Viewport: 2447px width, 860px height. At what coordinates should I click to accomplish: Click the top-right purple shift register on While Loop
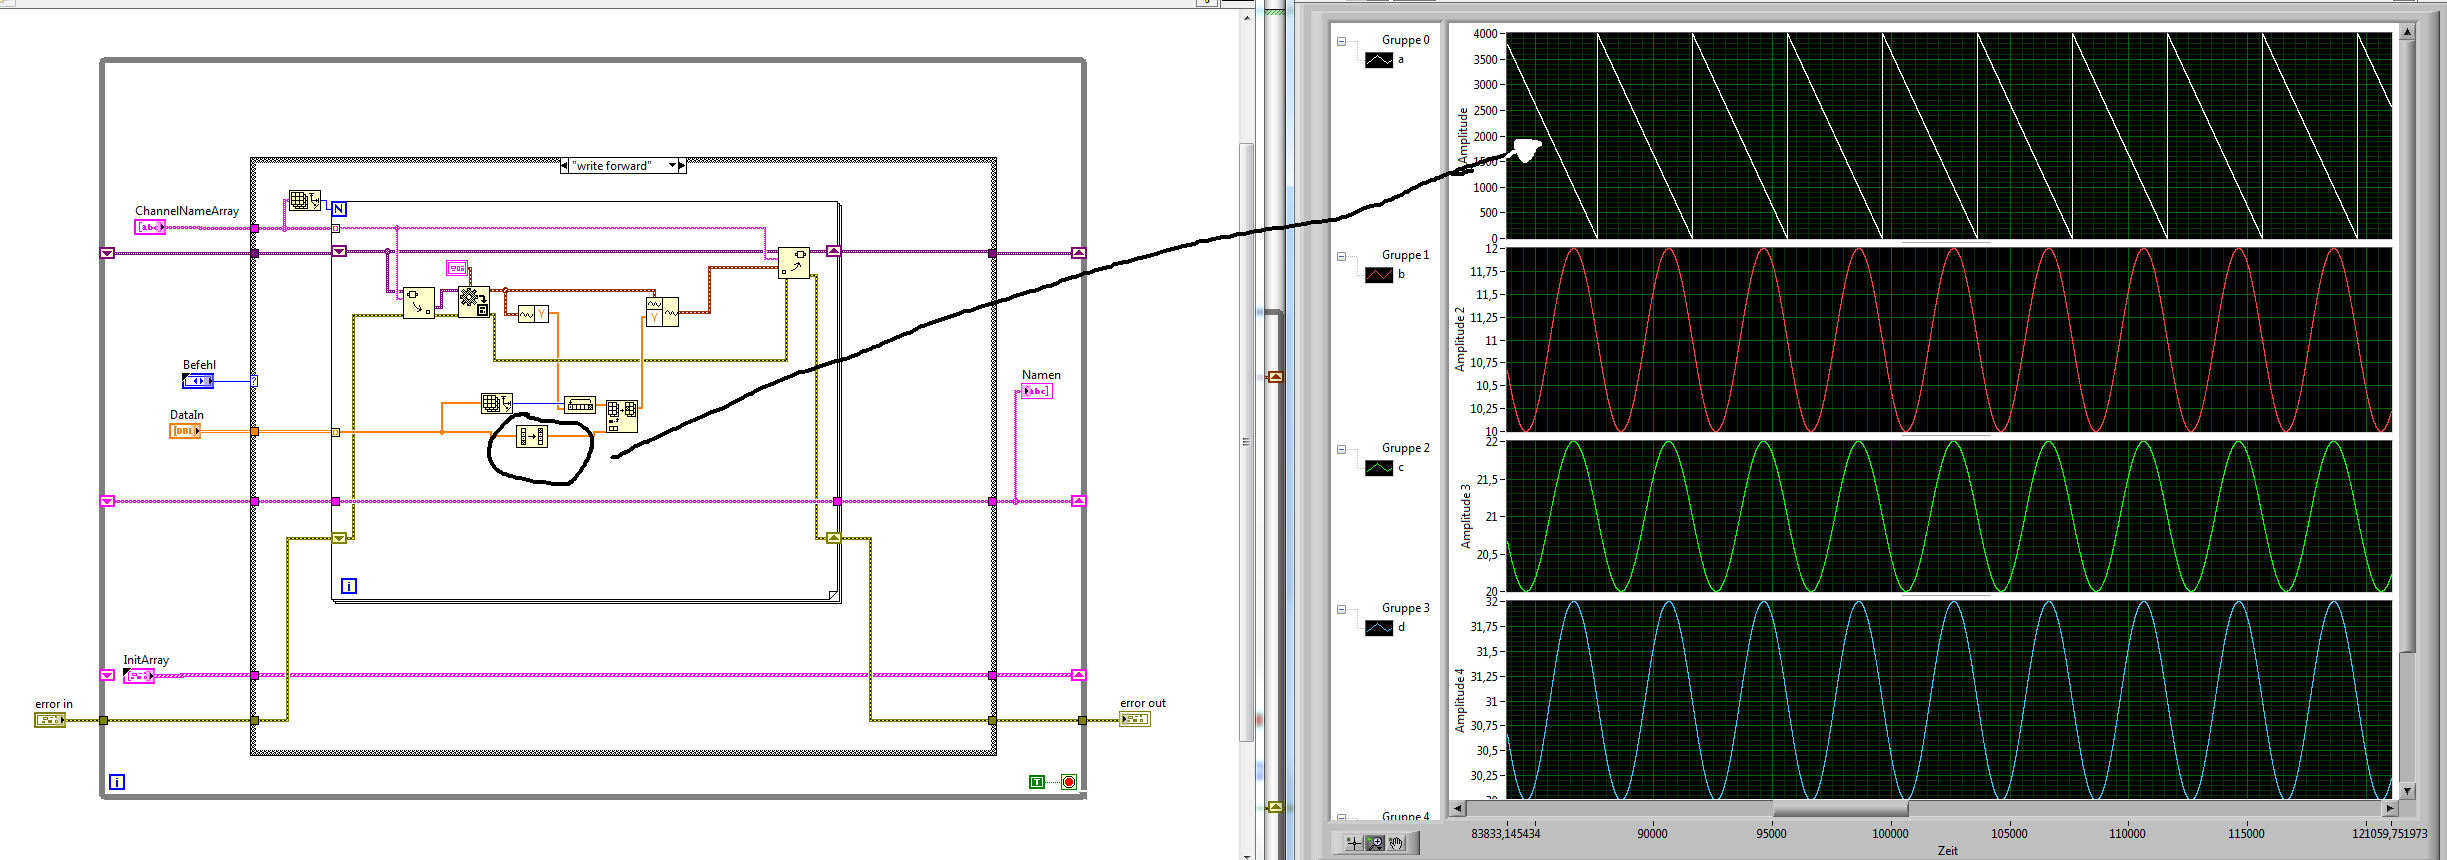[x=1078, y=253]
